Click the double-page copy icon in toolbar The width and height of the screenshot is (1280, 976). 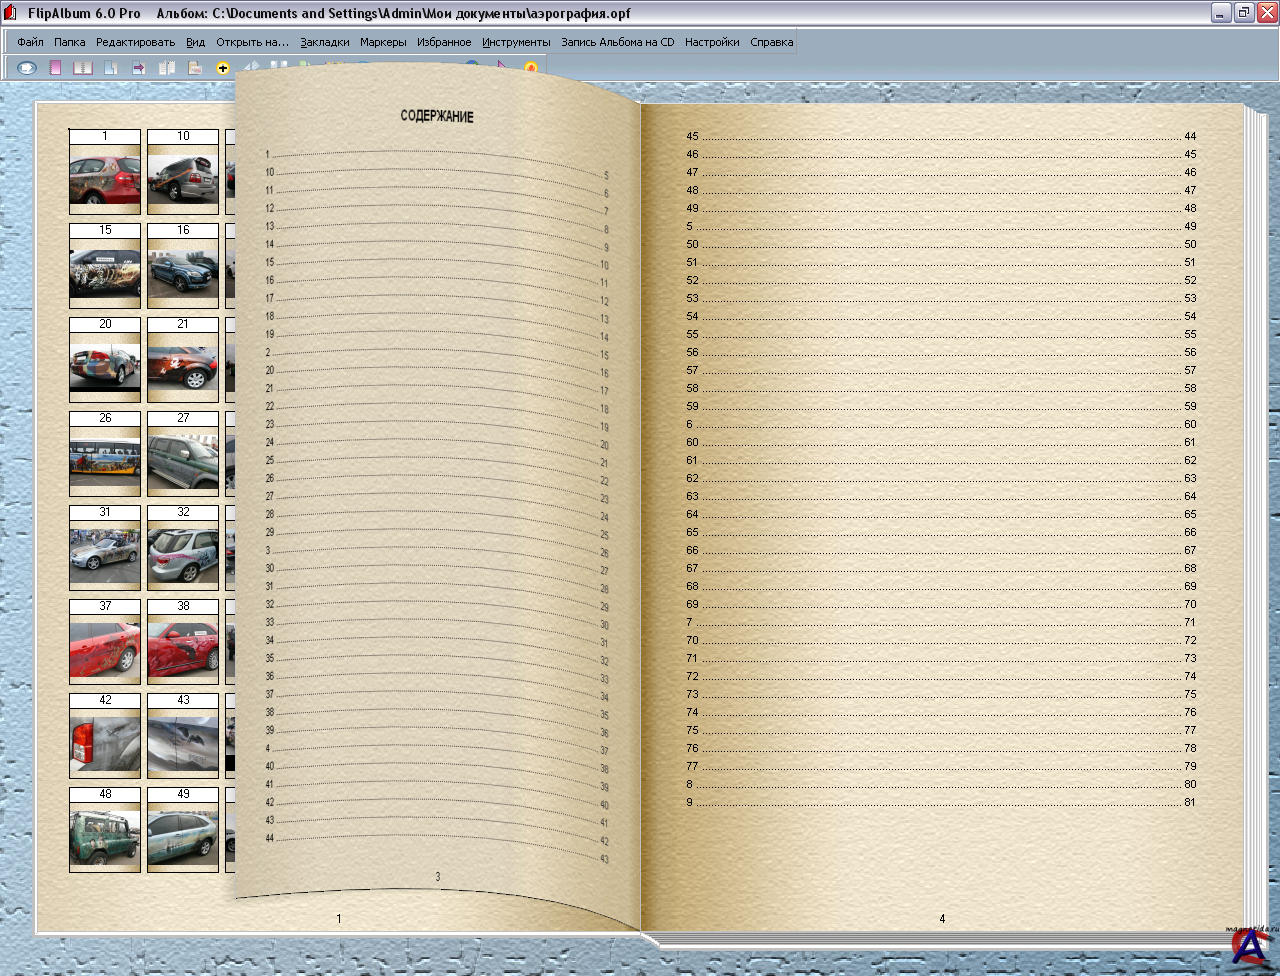coord(167,68)
